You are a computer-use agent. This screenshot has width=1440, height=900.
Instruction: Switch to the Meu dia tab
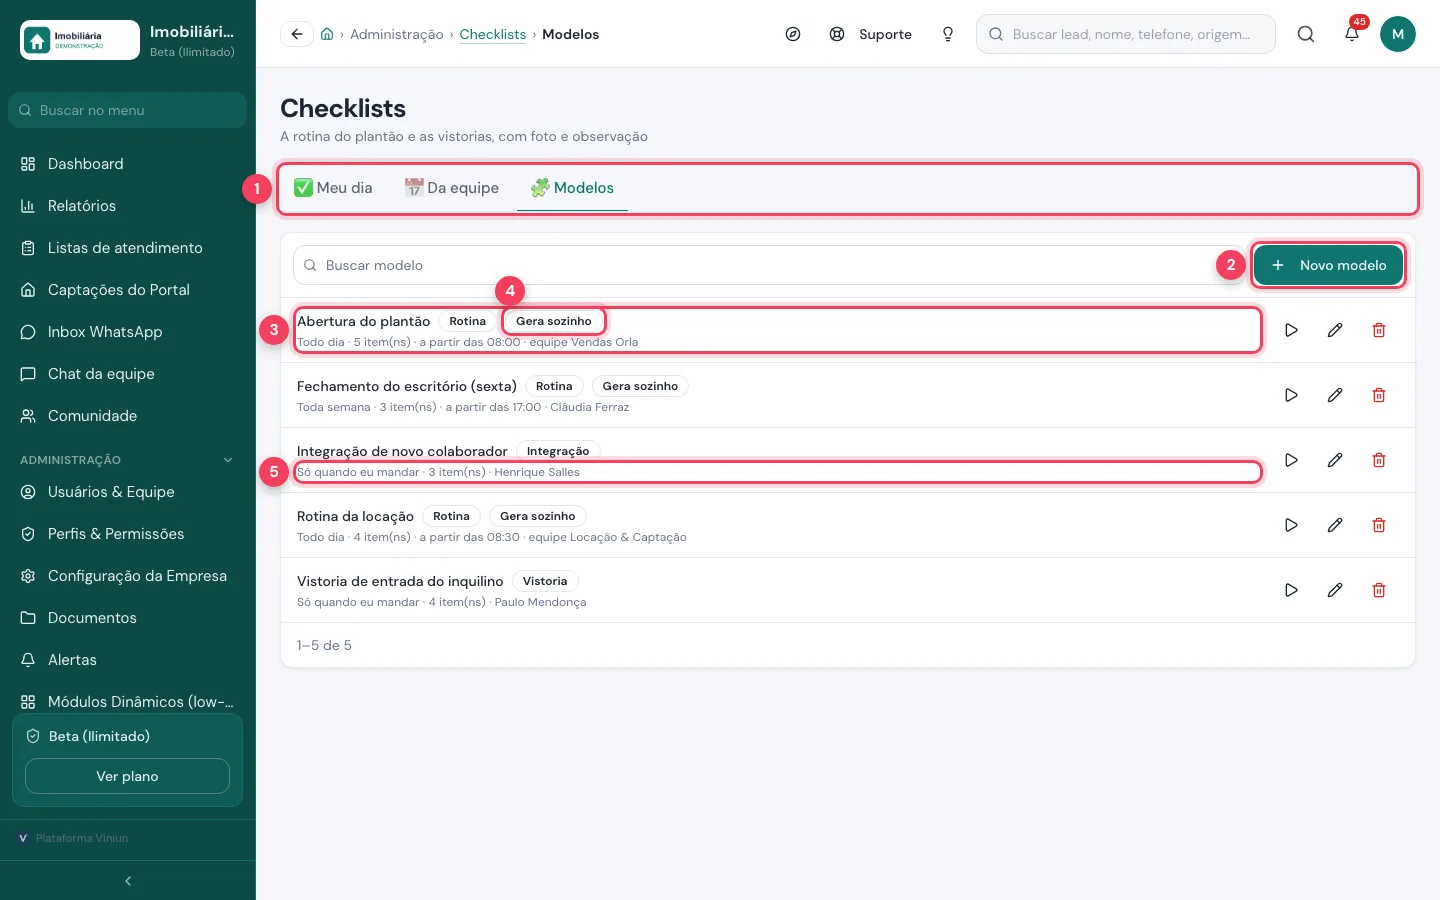(x=333, y=188)
